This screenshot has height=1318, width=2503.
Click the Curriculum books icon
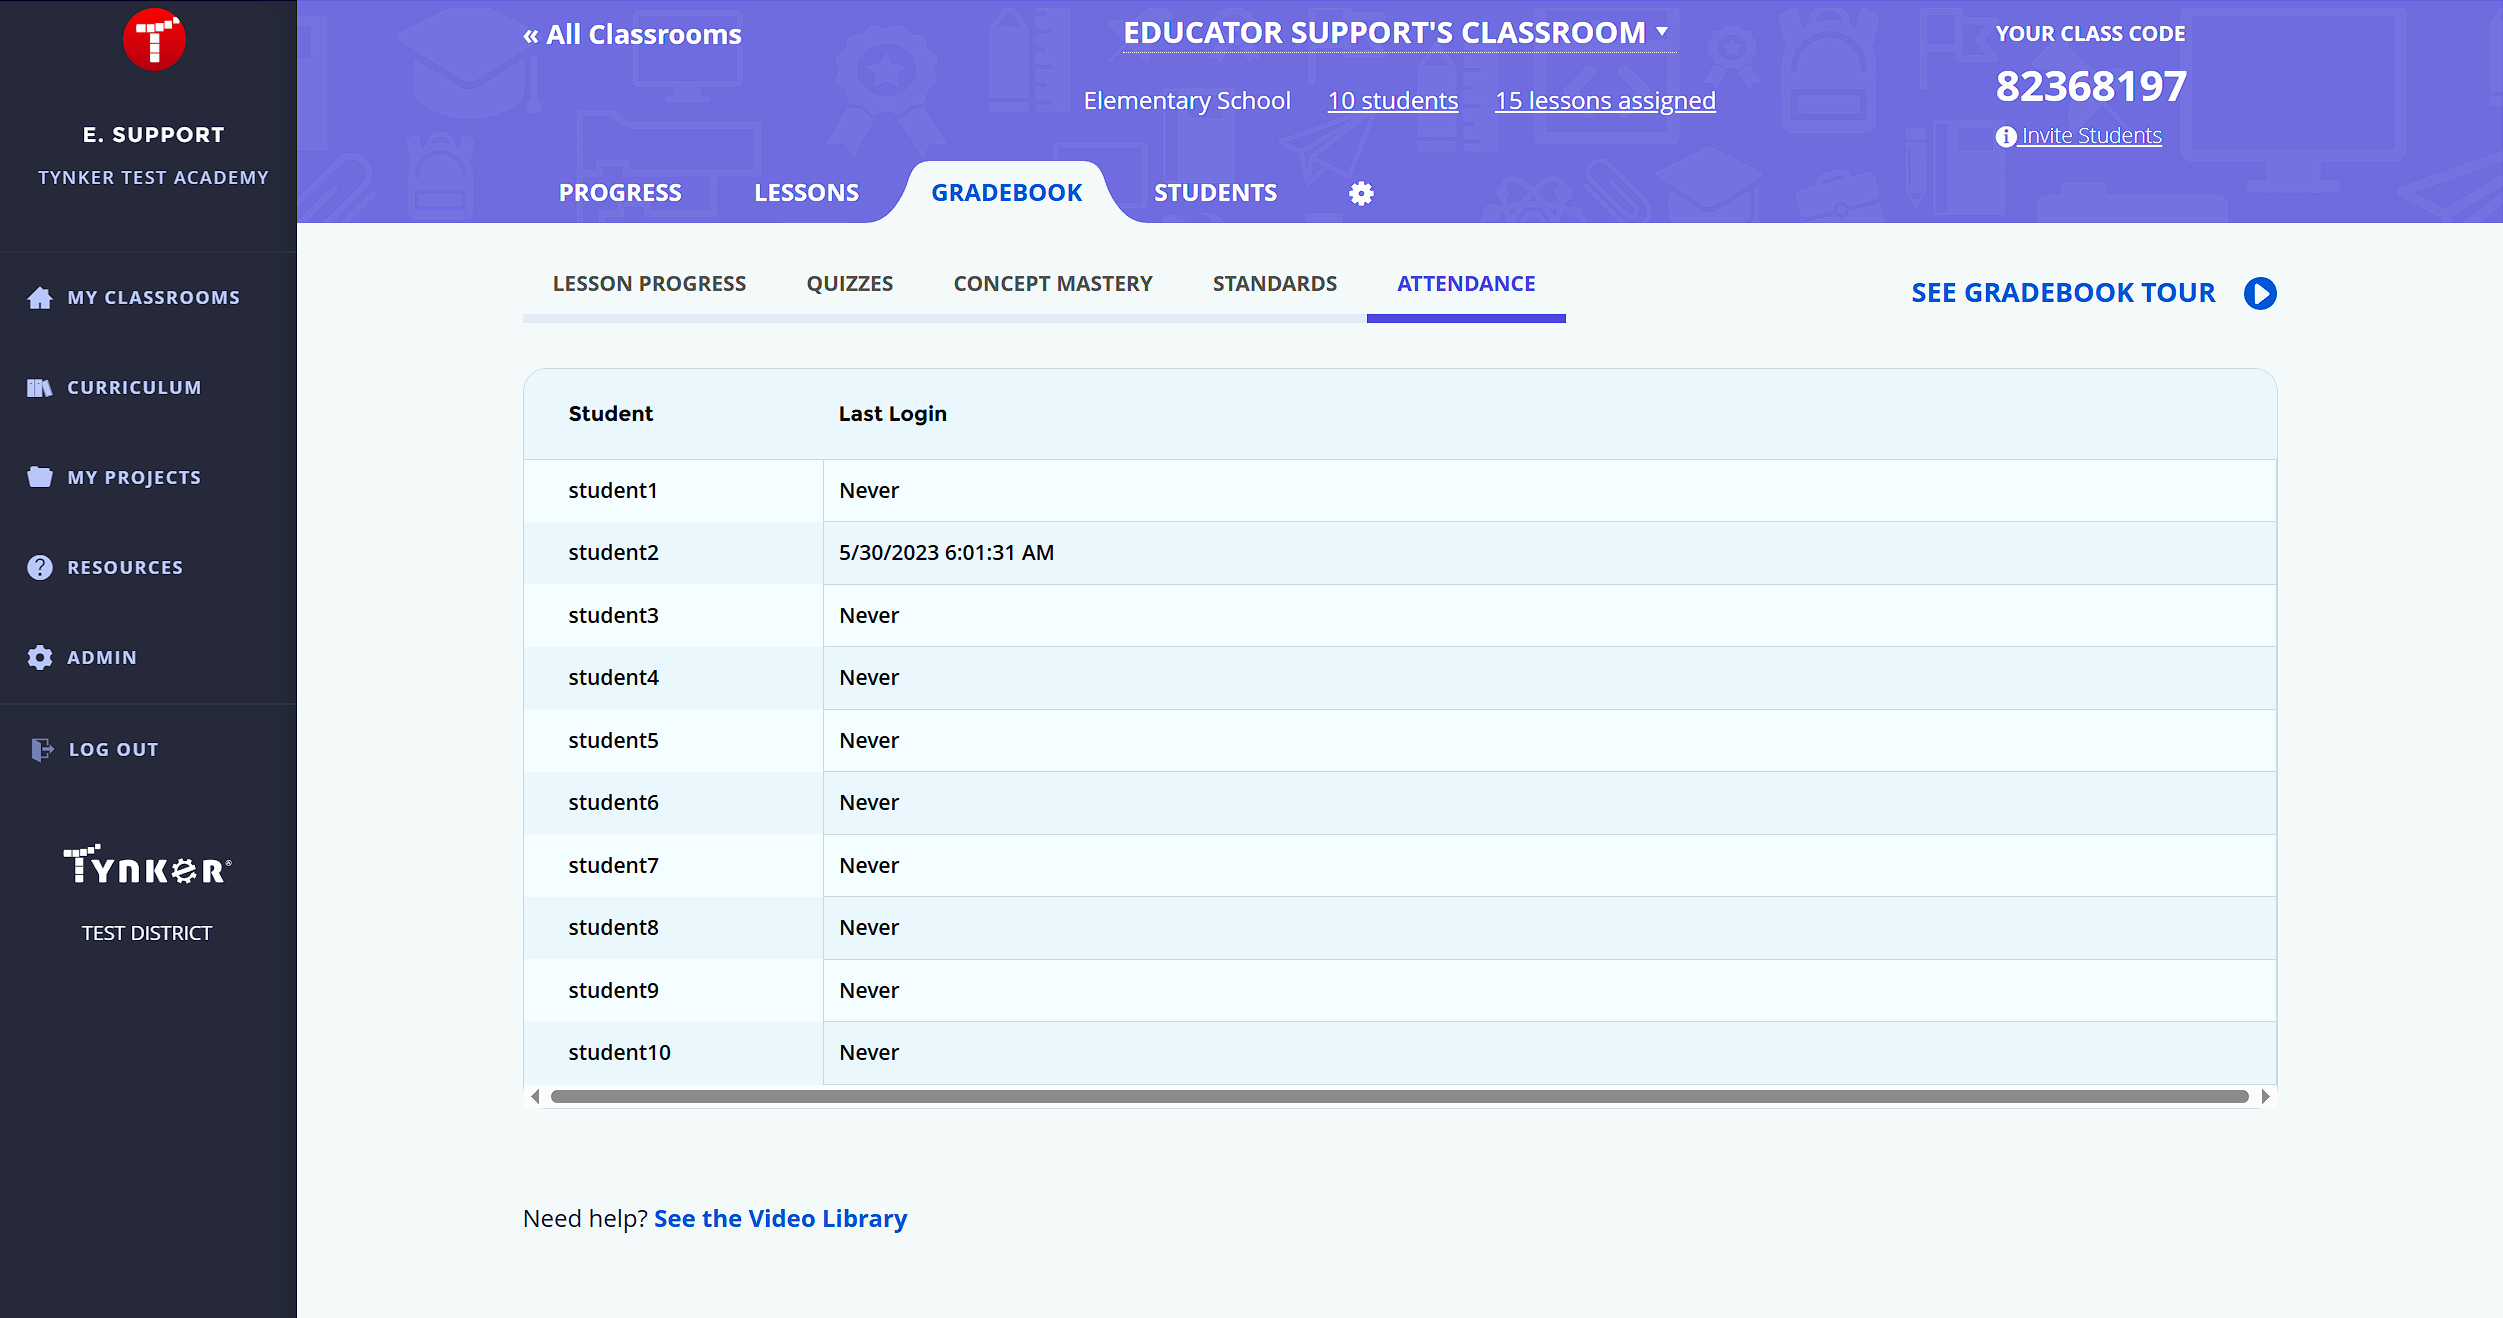point(40,388)
